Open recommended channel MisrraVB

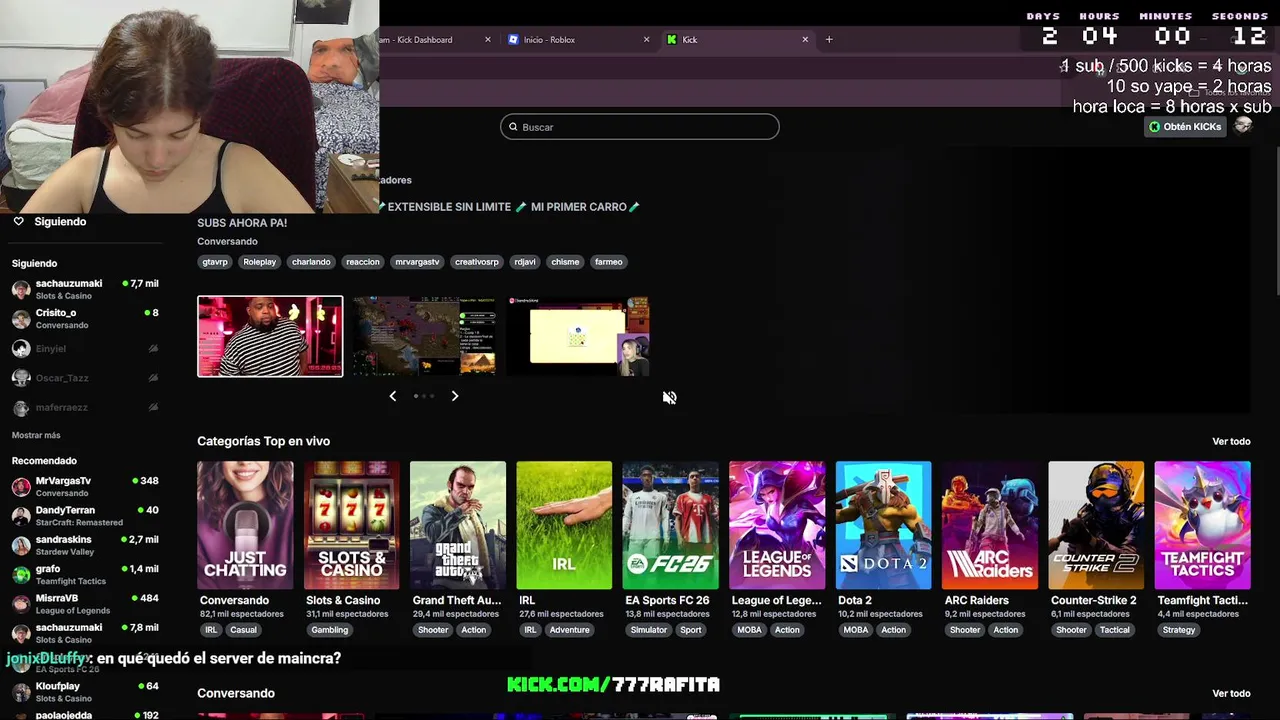pos(85,604)
